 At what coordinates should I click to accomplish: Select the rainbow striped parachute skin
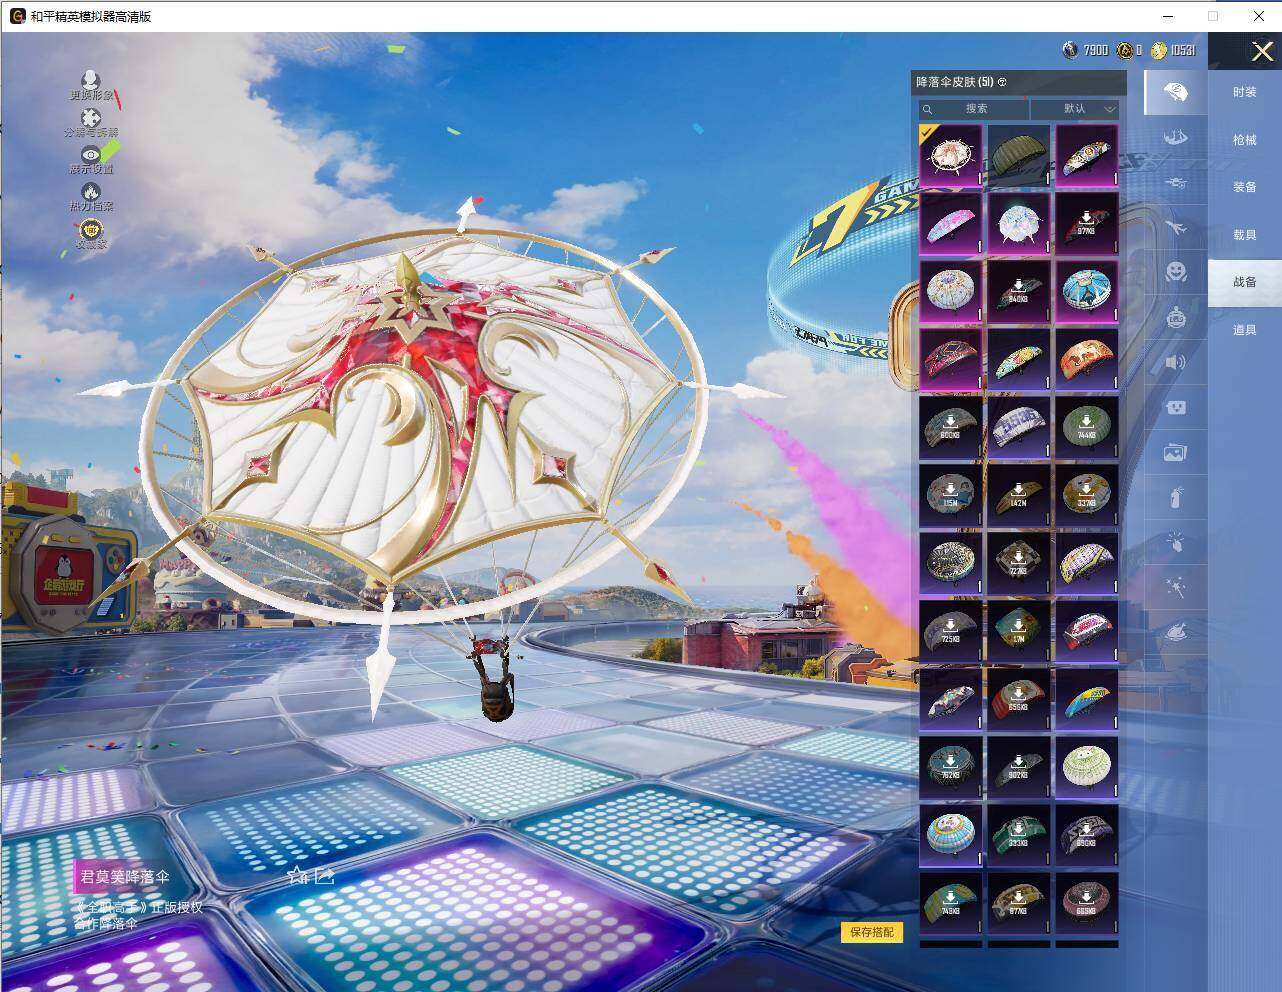point(1087,699)
